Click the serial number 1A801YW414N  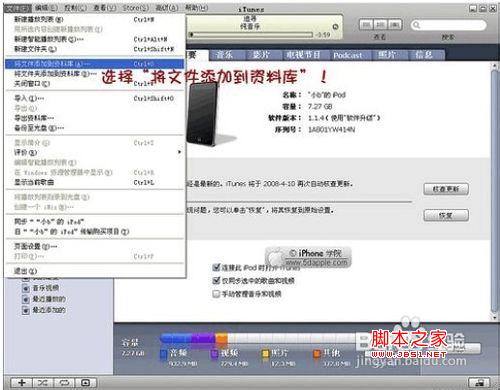pyautogui.click(x=331, y=130)
